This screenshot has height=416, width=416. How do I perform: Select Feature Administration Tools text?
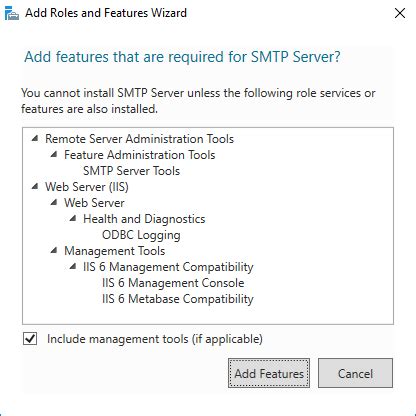[140, 155]
